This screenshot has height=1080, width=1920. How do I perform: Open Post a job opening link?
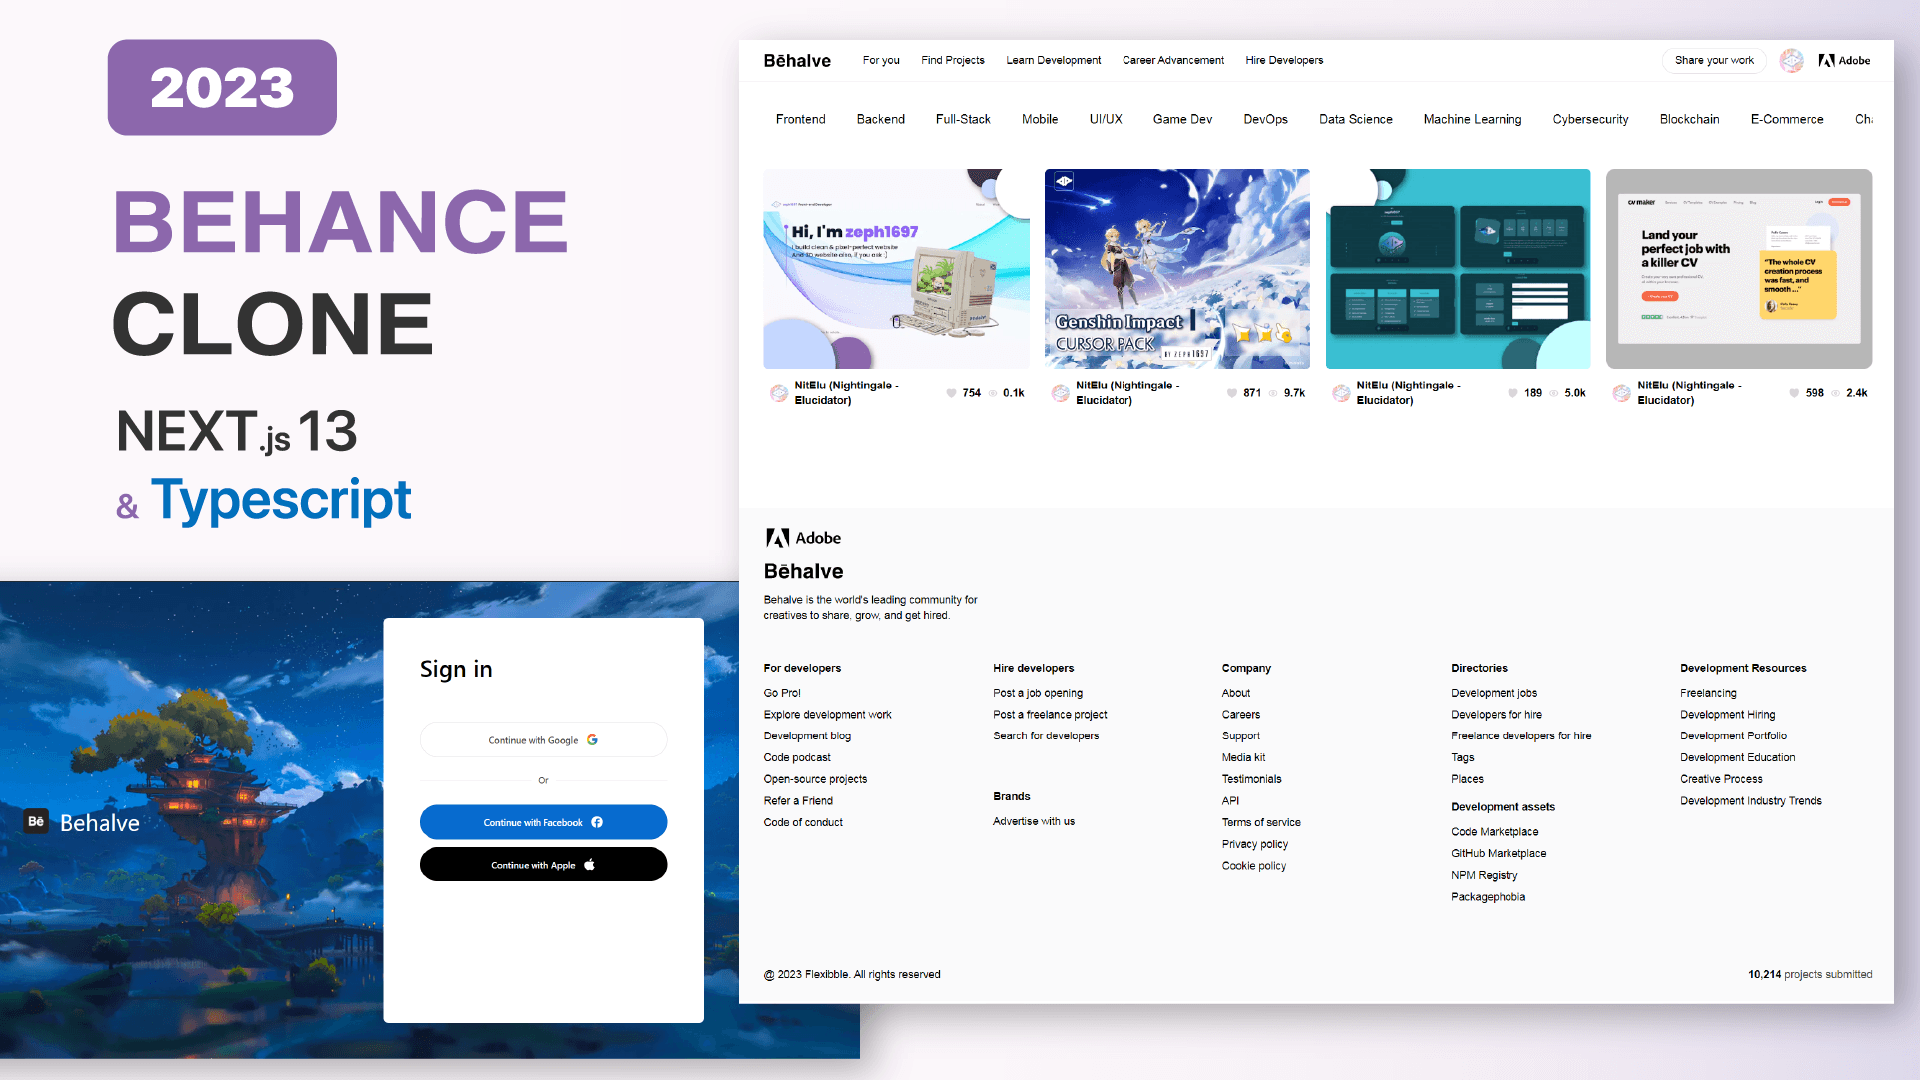tap(1038, 693)
